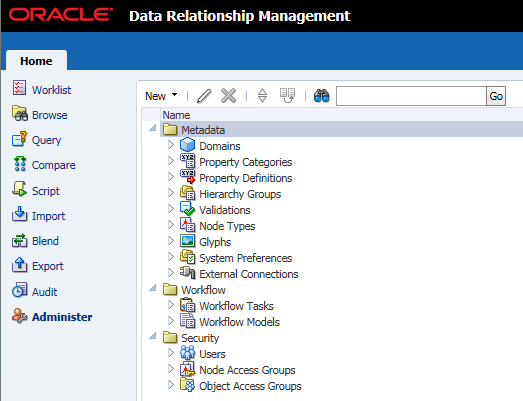Select the Workflow folder row text
Screen dimensions: 523x401
(x=203, y=290)
